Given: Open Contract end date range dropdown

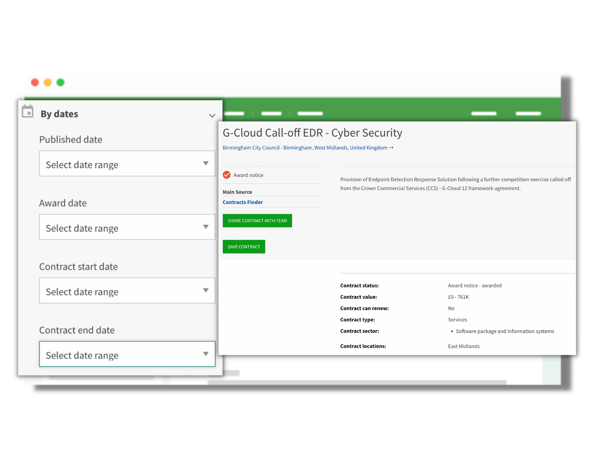Looking at the screenshot, I should click(x=127, y=354).
